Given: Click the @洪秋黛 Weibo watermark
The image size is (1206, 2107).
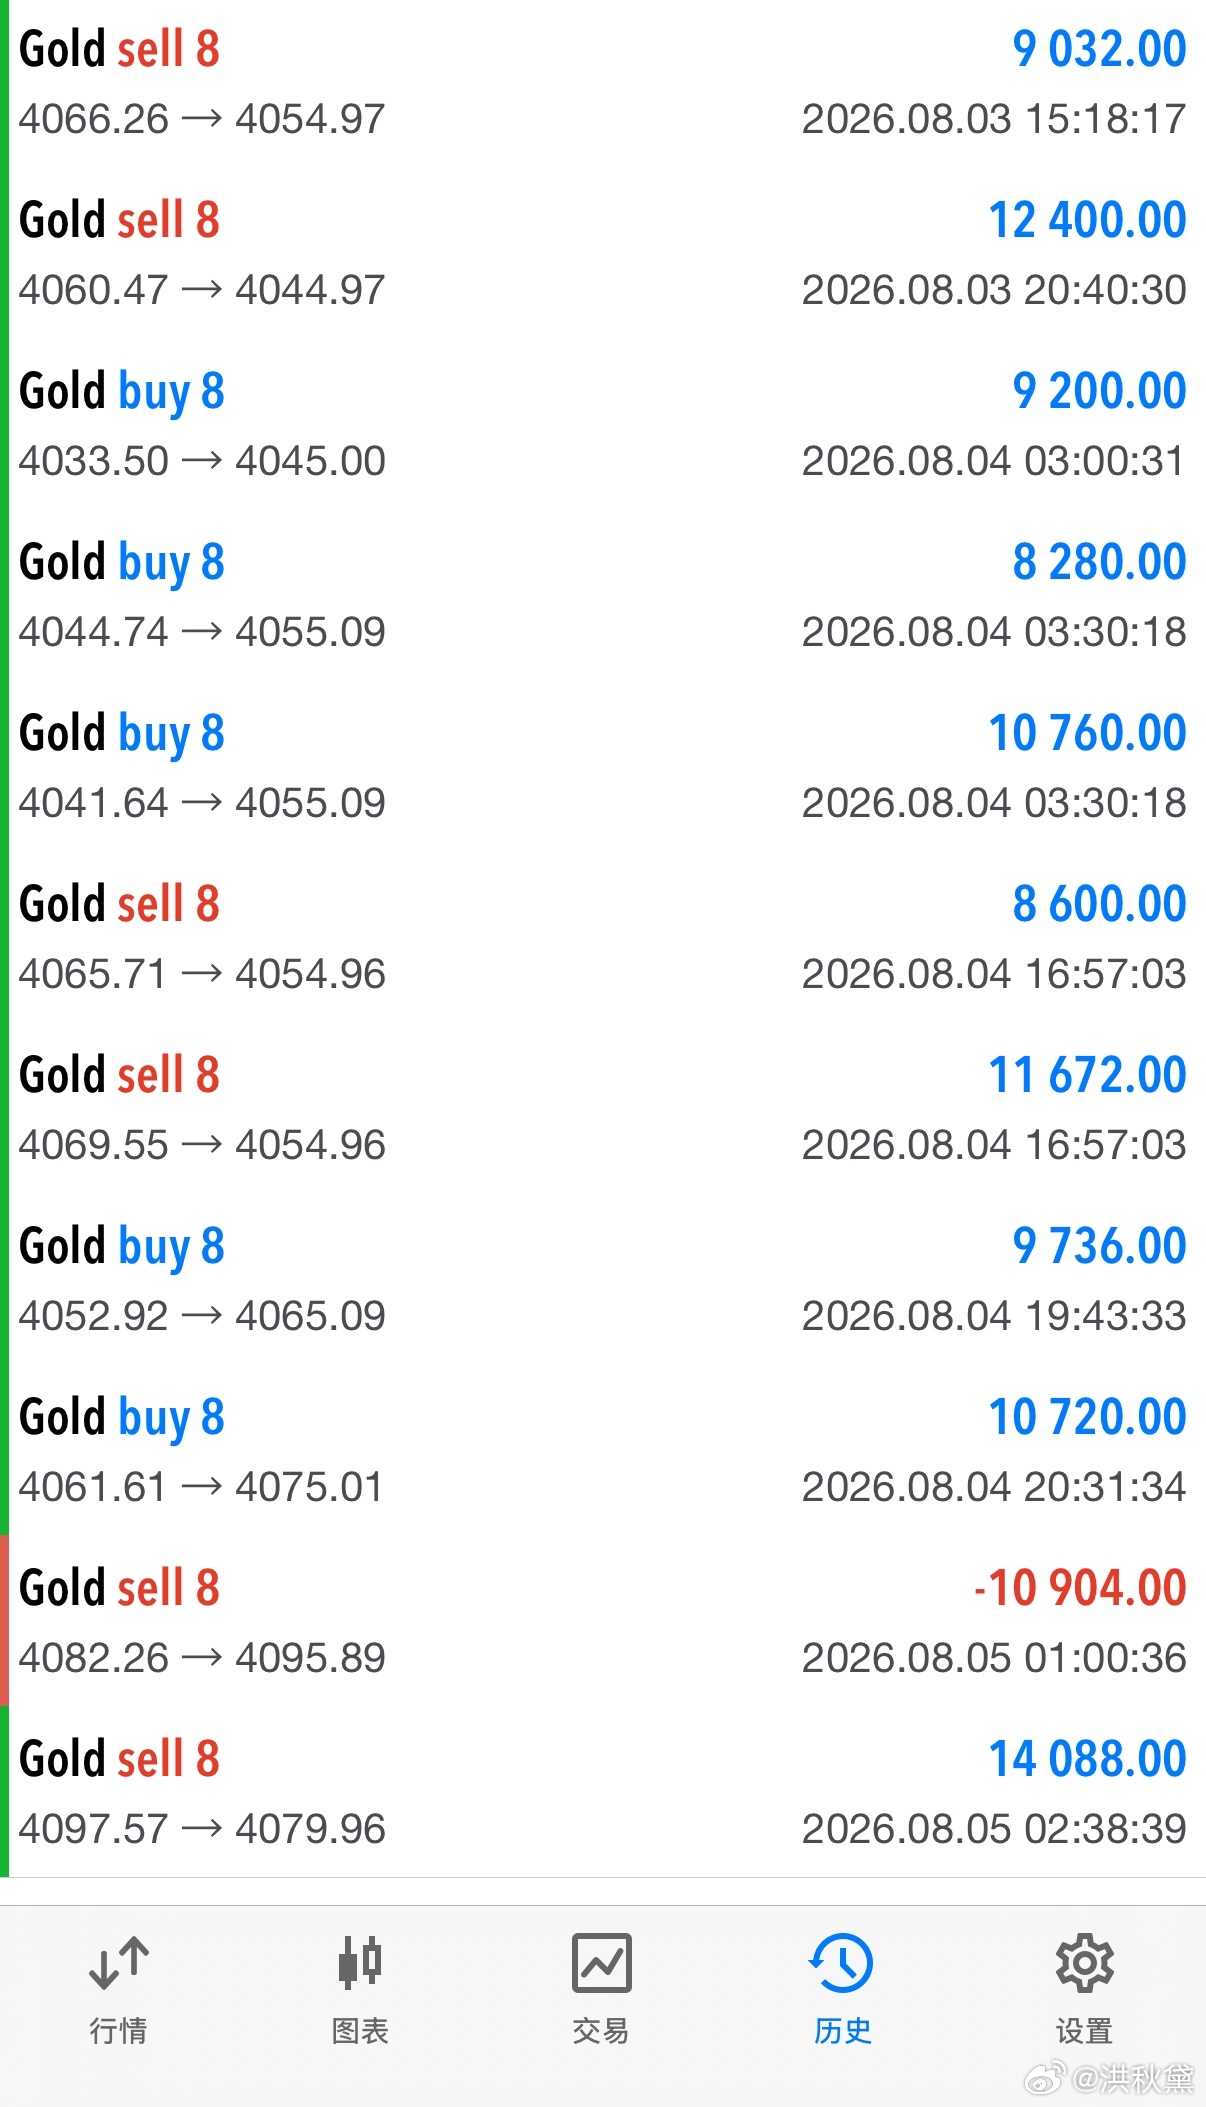Looking at the screenshot, I should [1111, 2078].
